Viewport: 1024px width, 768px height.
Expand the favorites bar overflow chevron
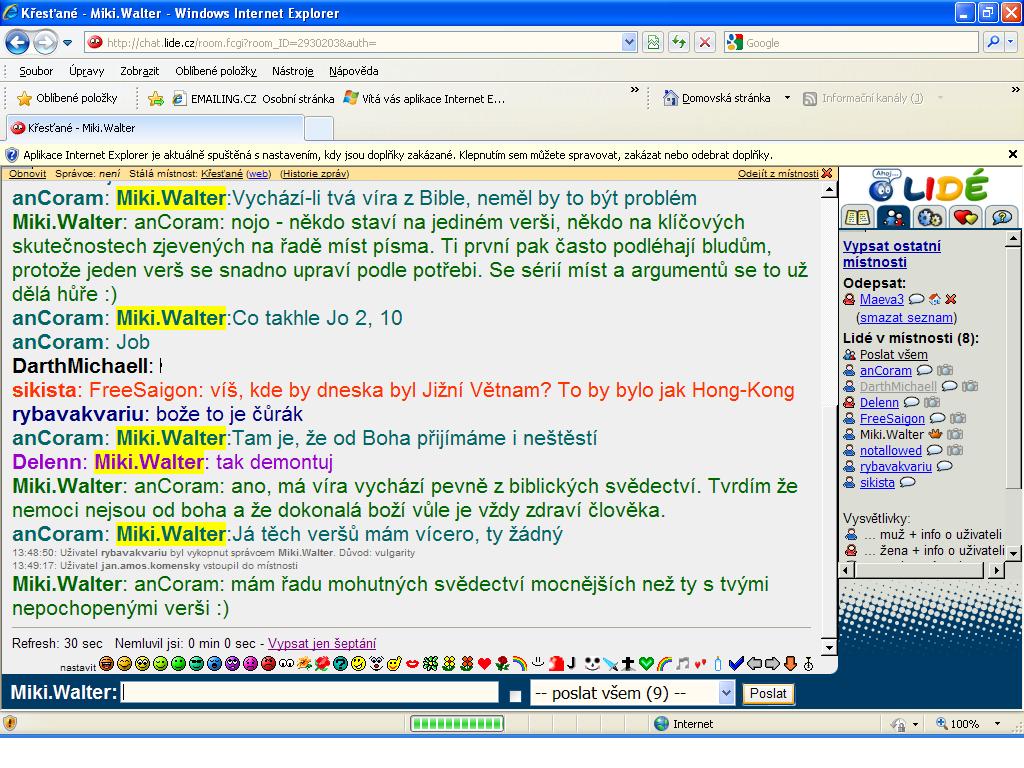pos(634,89)
